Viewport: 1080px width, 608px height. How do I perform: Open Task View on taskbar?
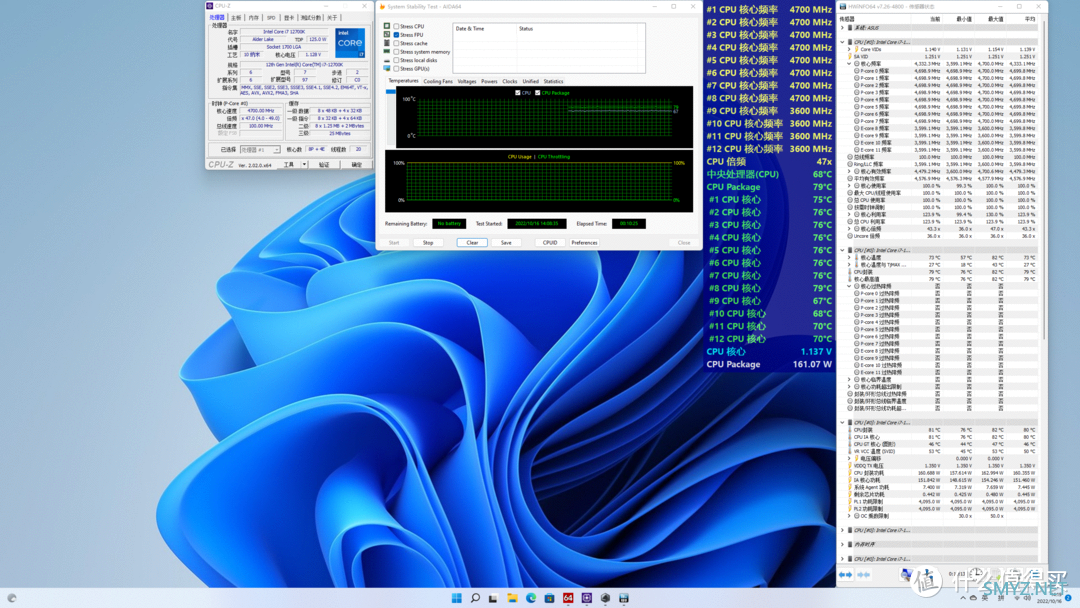493,598
